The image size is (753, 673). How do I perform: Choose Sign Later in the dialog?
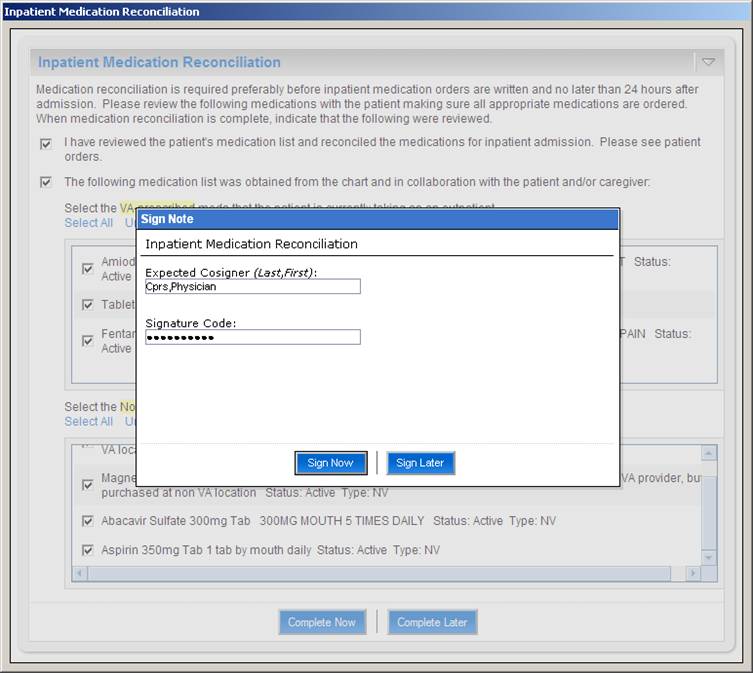click(420, 463)
